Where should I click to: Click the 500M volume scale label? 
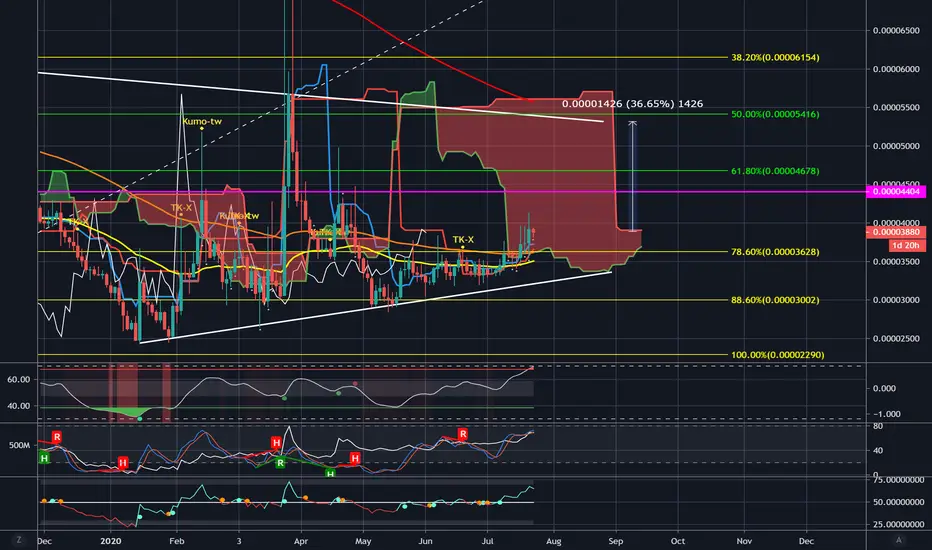(x=20, y=445)
